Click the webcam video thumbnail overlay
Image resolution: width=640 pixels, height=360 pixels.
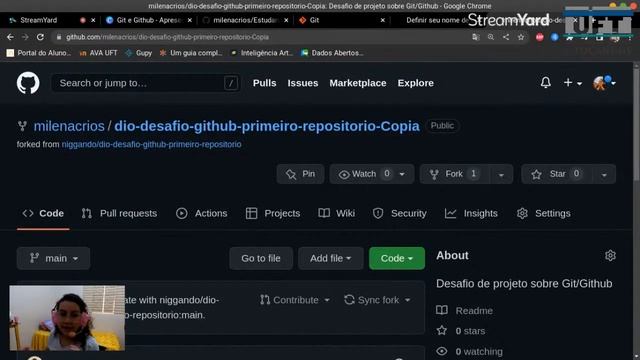click(x=67, y=318)
